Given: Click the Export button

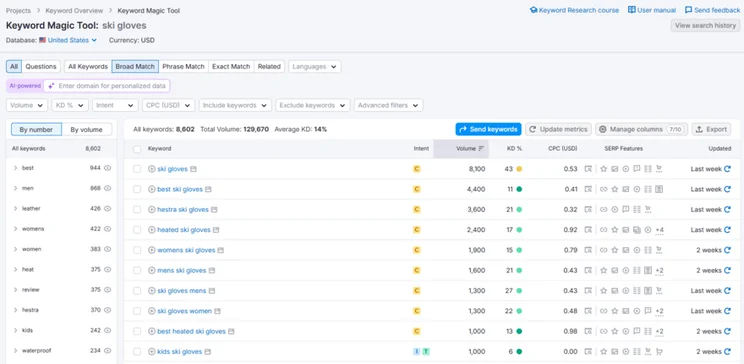Looking at the screenshot, I should click(x=711, y=129).
